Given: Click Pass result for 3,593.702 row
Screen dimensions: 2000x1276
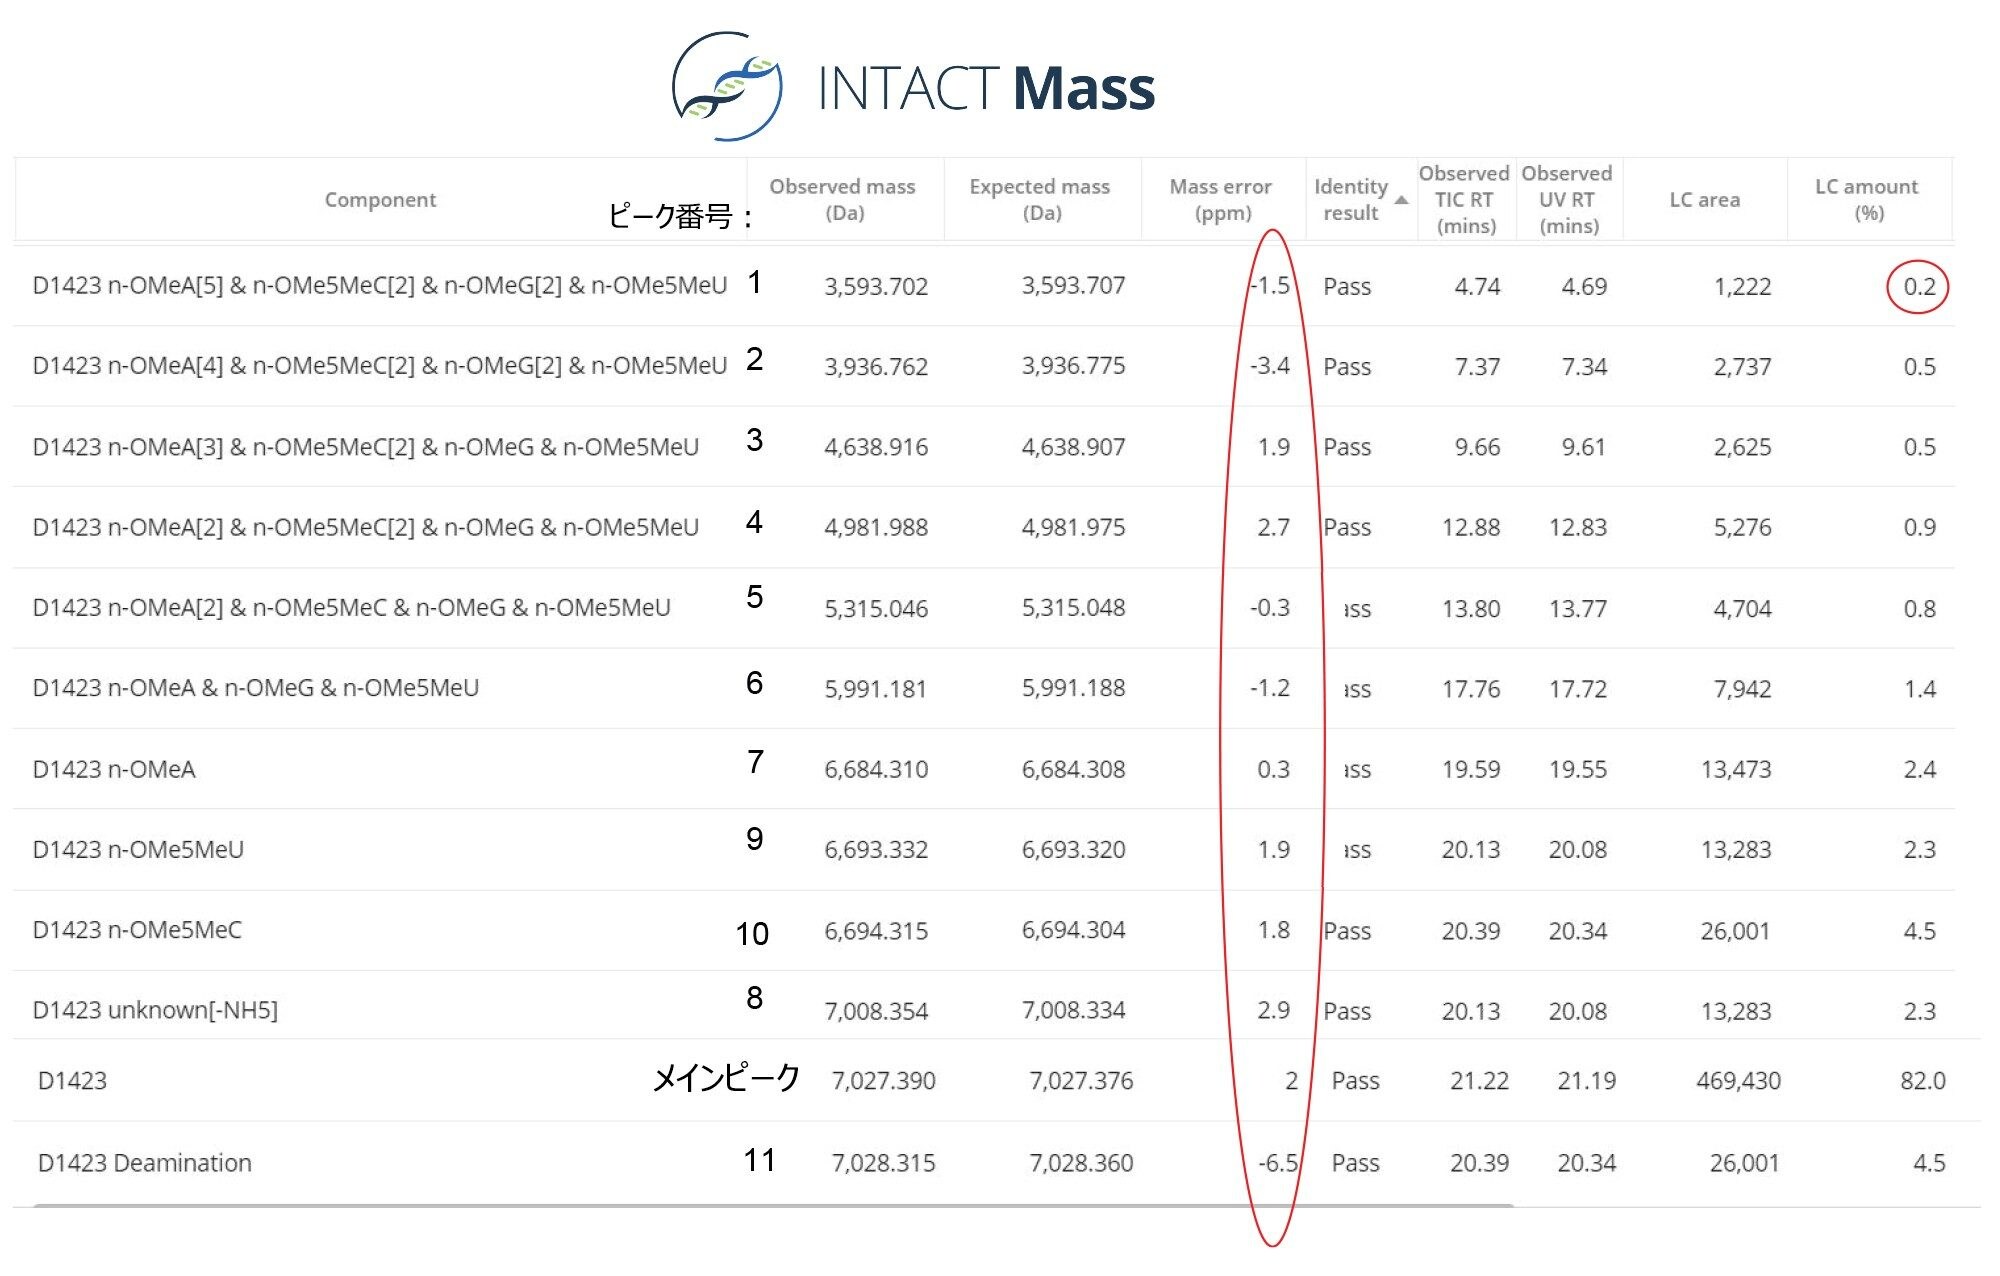Looking at the screenshot, I should pyautogui.click(x=1347, y=286).
